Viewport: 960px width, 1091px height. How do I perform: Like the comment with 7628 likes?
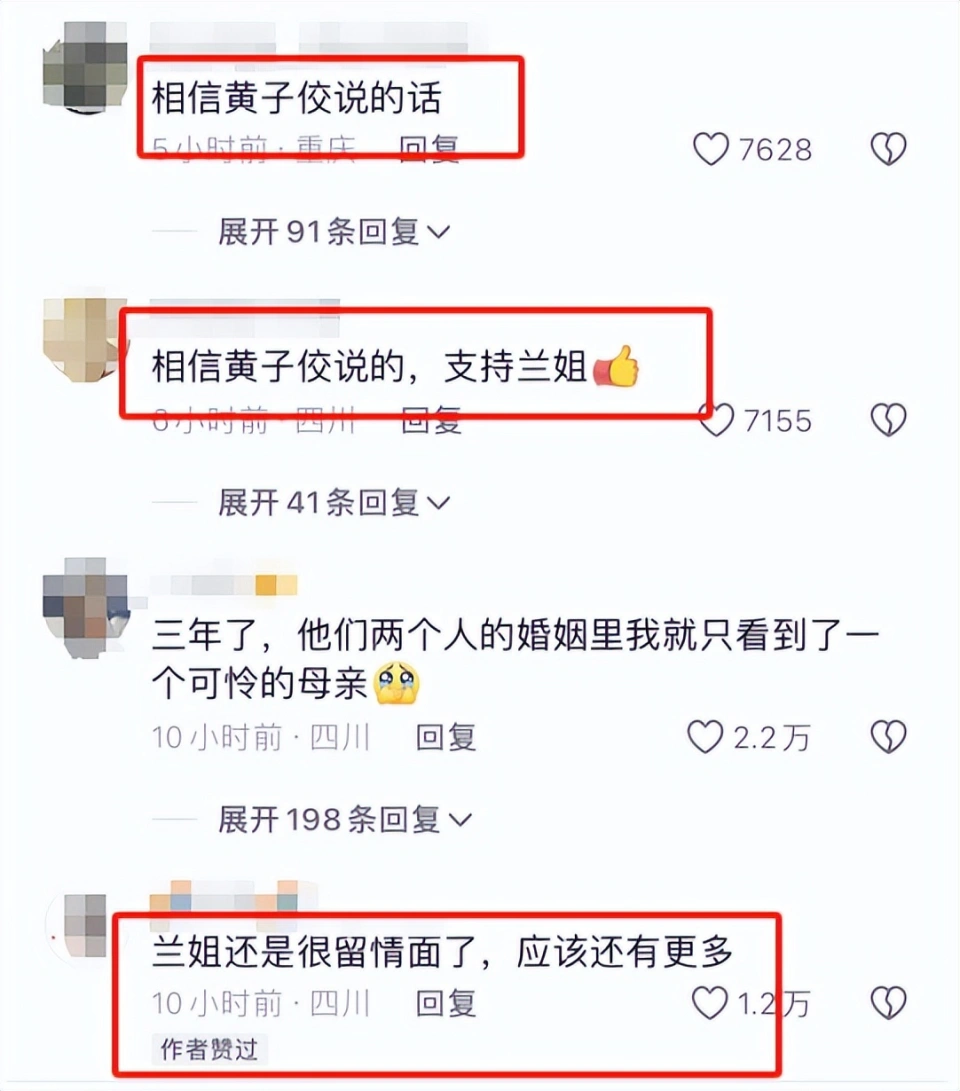tap(711, 149)
